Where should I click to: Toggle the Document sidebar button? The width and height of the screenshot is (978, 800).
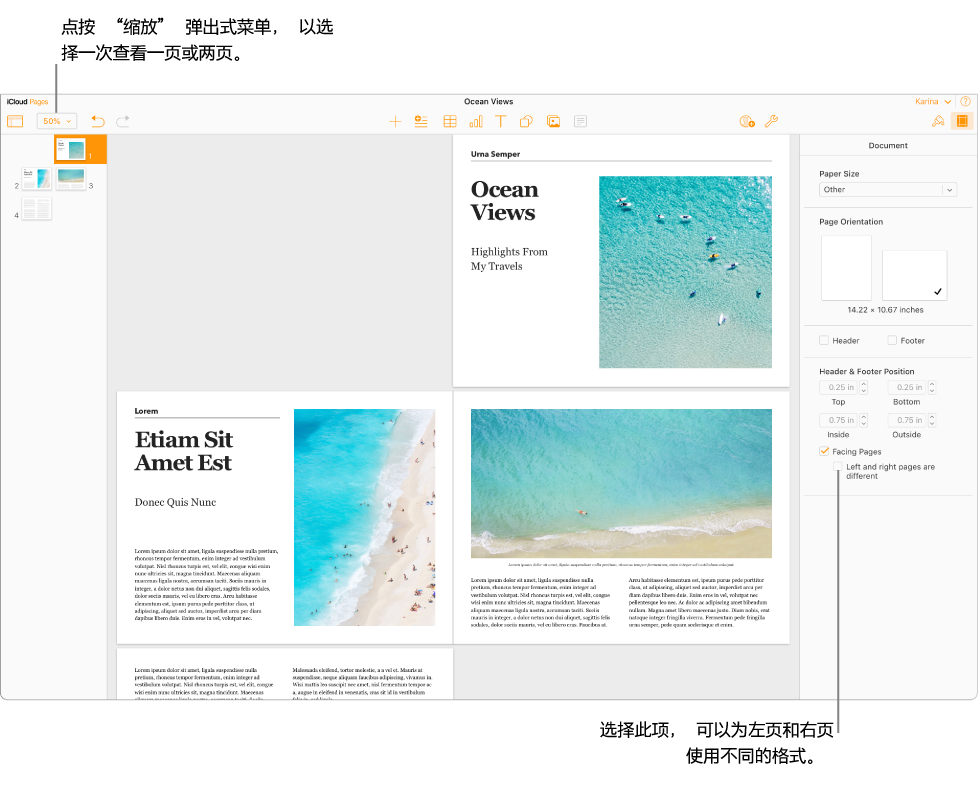point(962,121)
